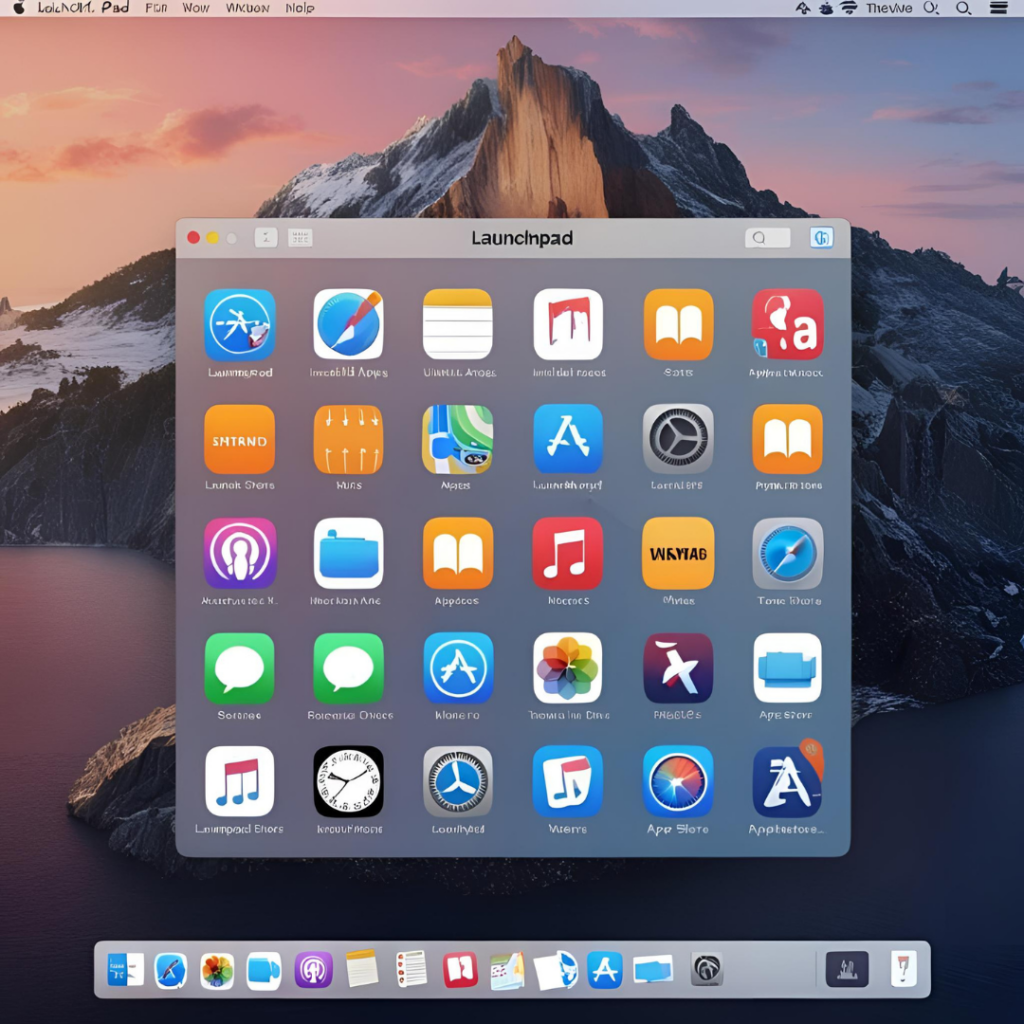Open the gray-ringed blue propeller dial icon
1024x1024 pixels.
click(x=458, y=782)
